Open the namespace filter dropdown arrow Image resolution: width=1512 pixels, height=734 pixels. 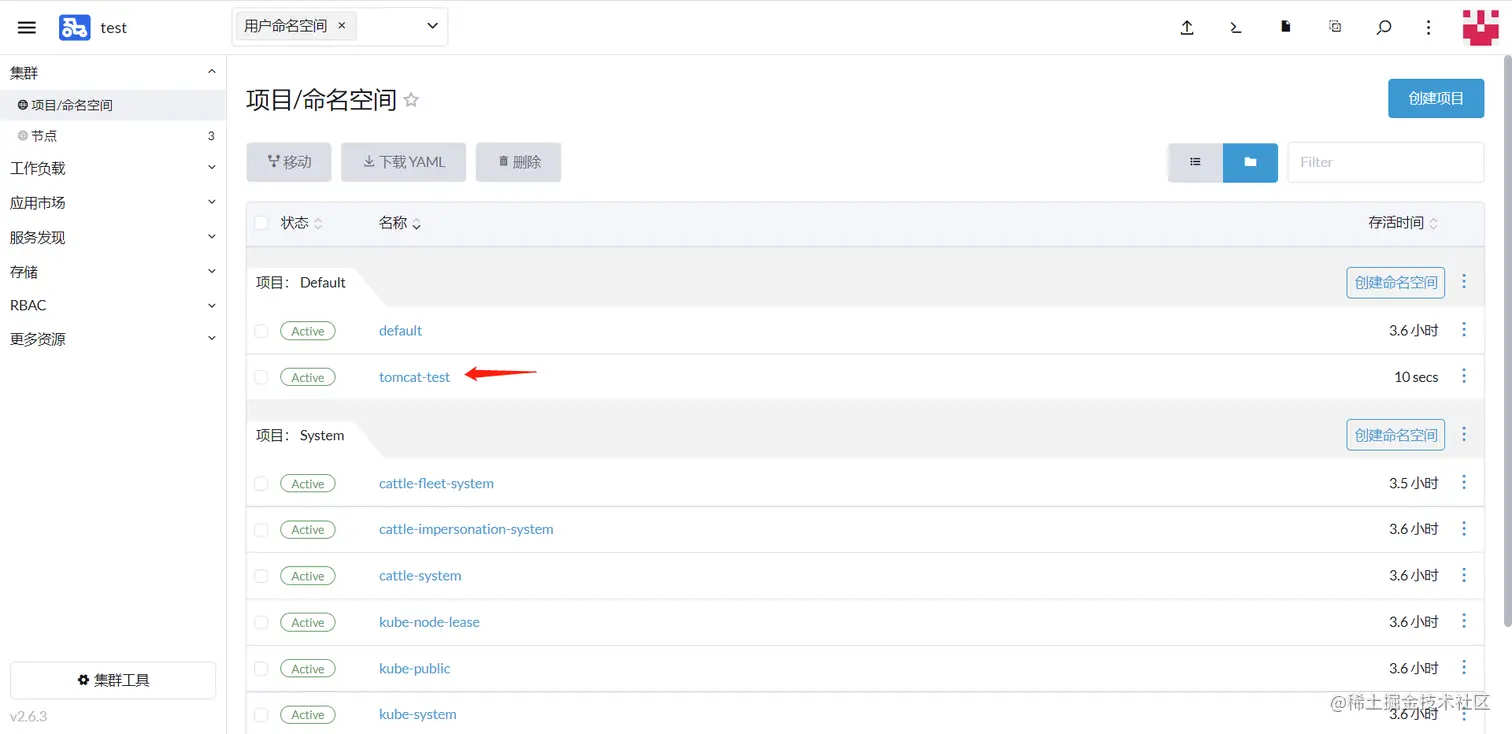coord(432,26)
